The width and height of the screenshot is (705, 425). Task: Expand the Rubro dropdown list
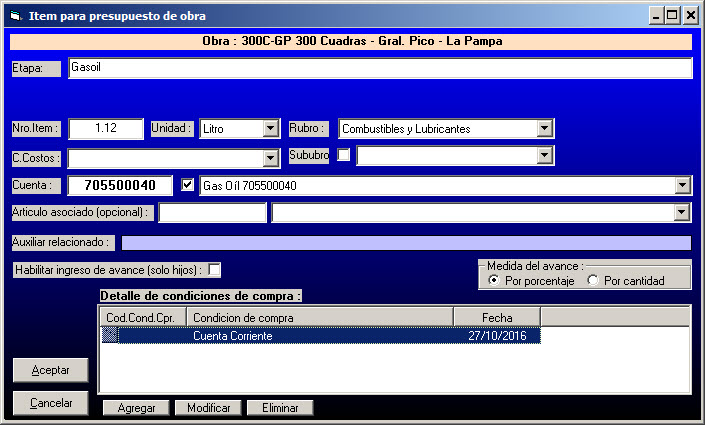[544, 128]
